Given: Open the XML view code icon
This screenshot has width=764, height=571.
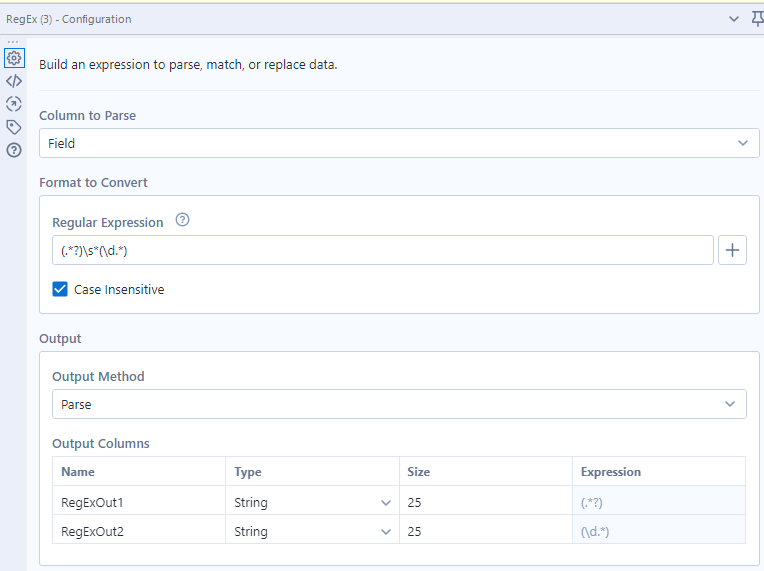Looking at the screenshot, I should point(14,81).
